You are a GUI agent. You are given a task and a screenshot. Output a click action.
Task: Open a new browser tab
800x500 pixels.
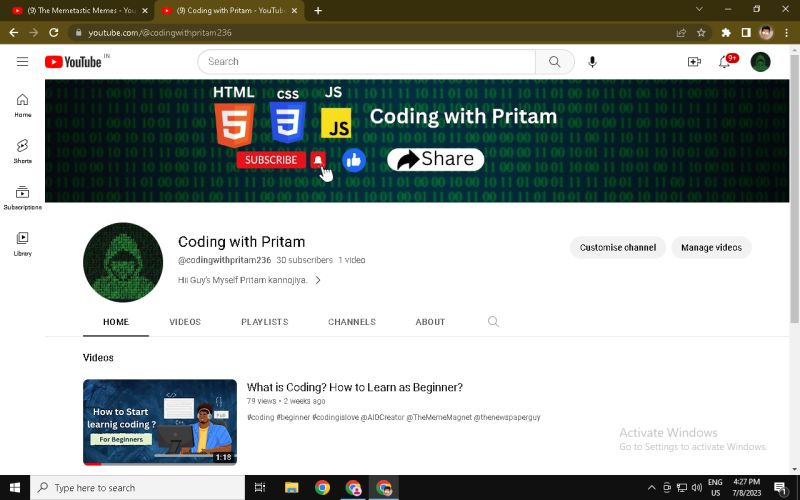click(x=318, y=10)
